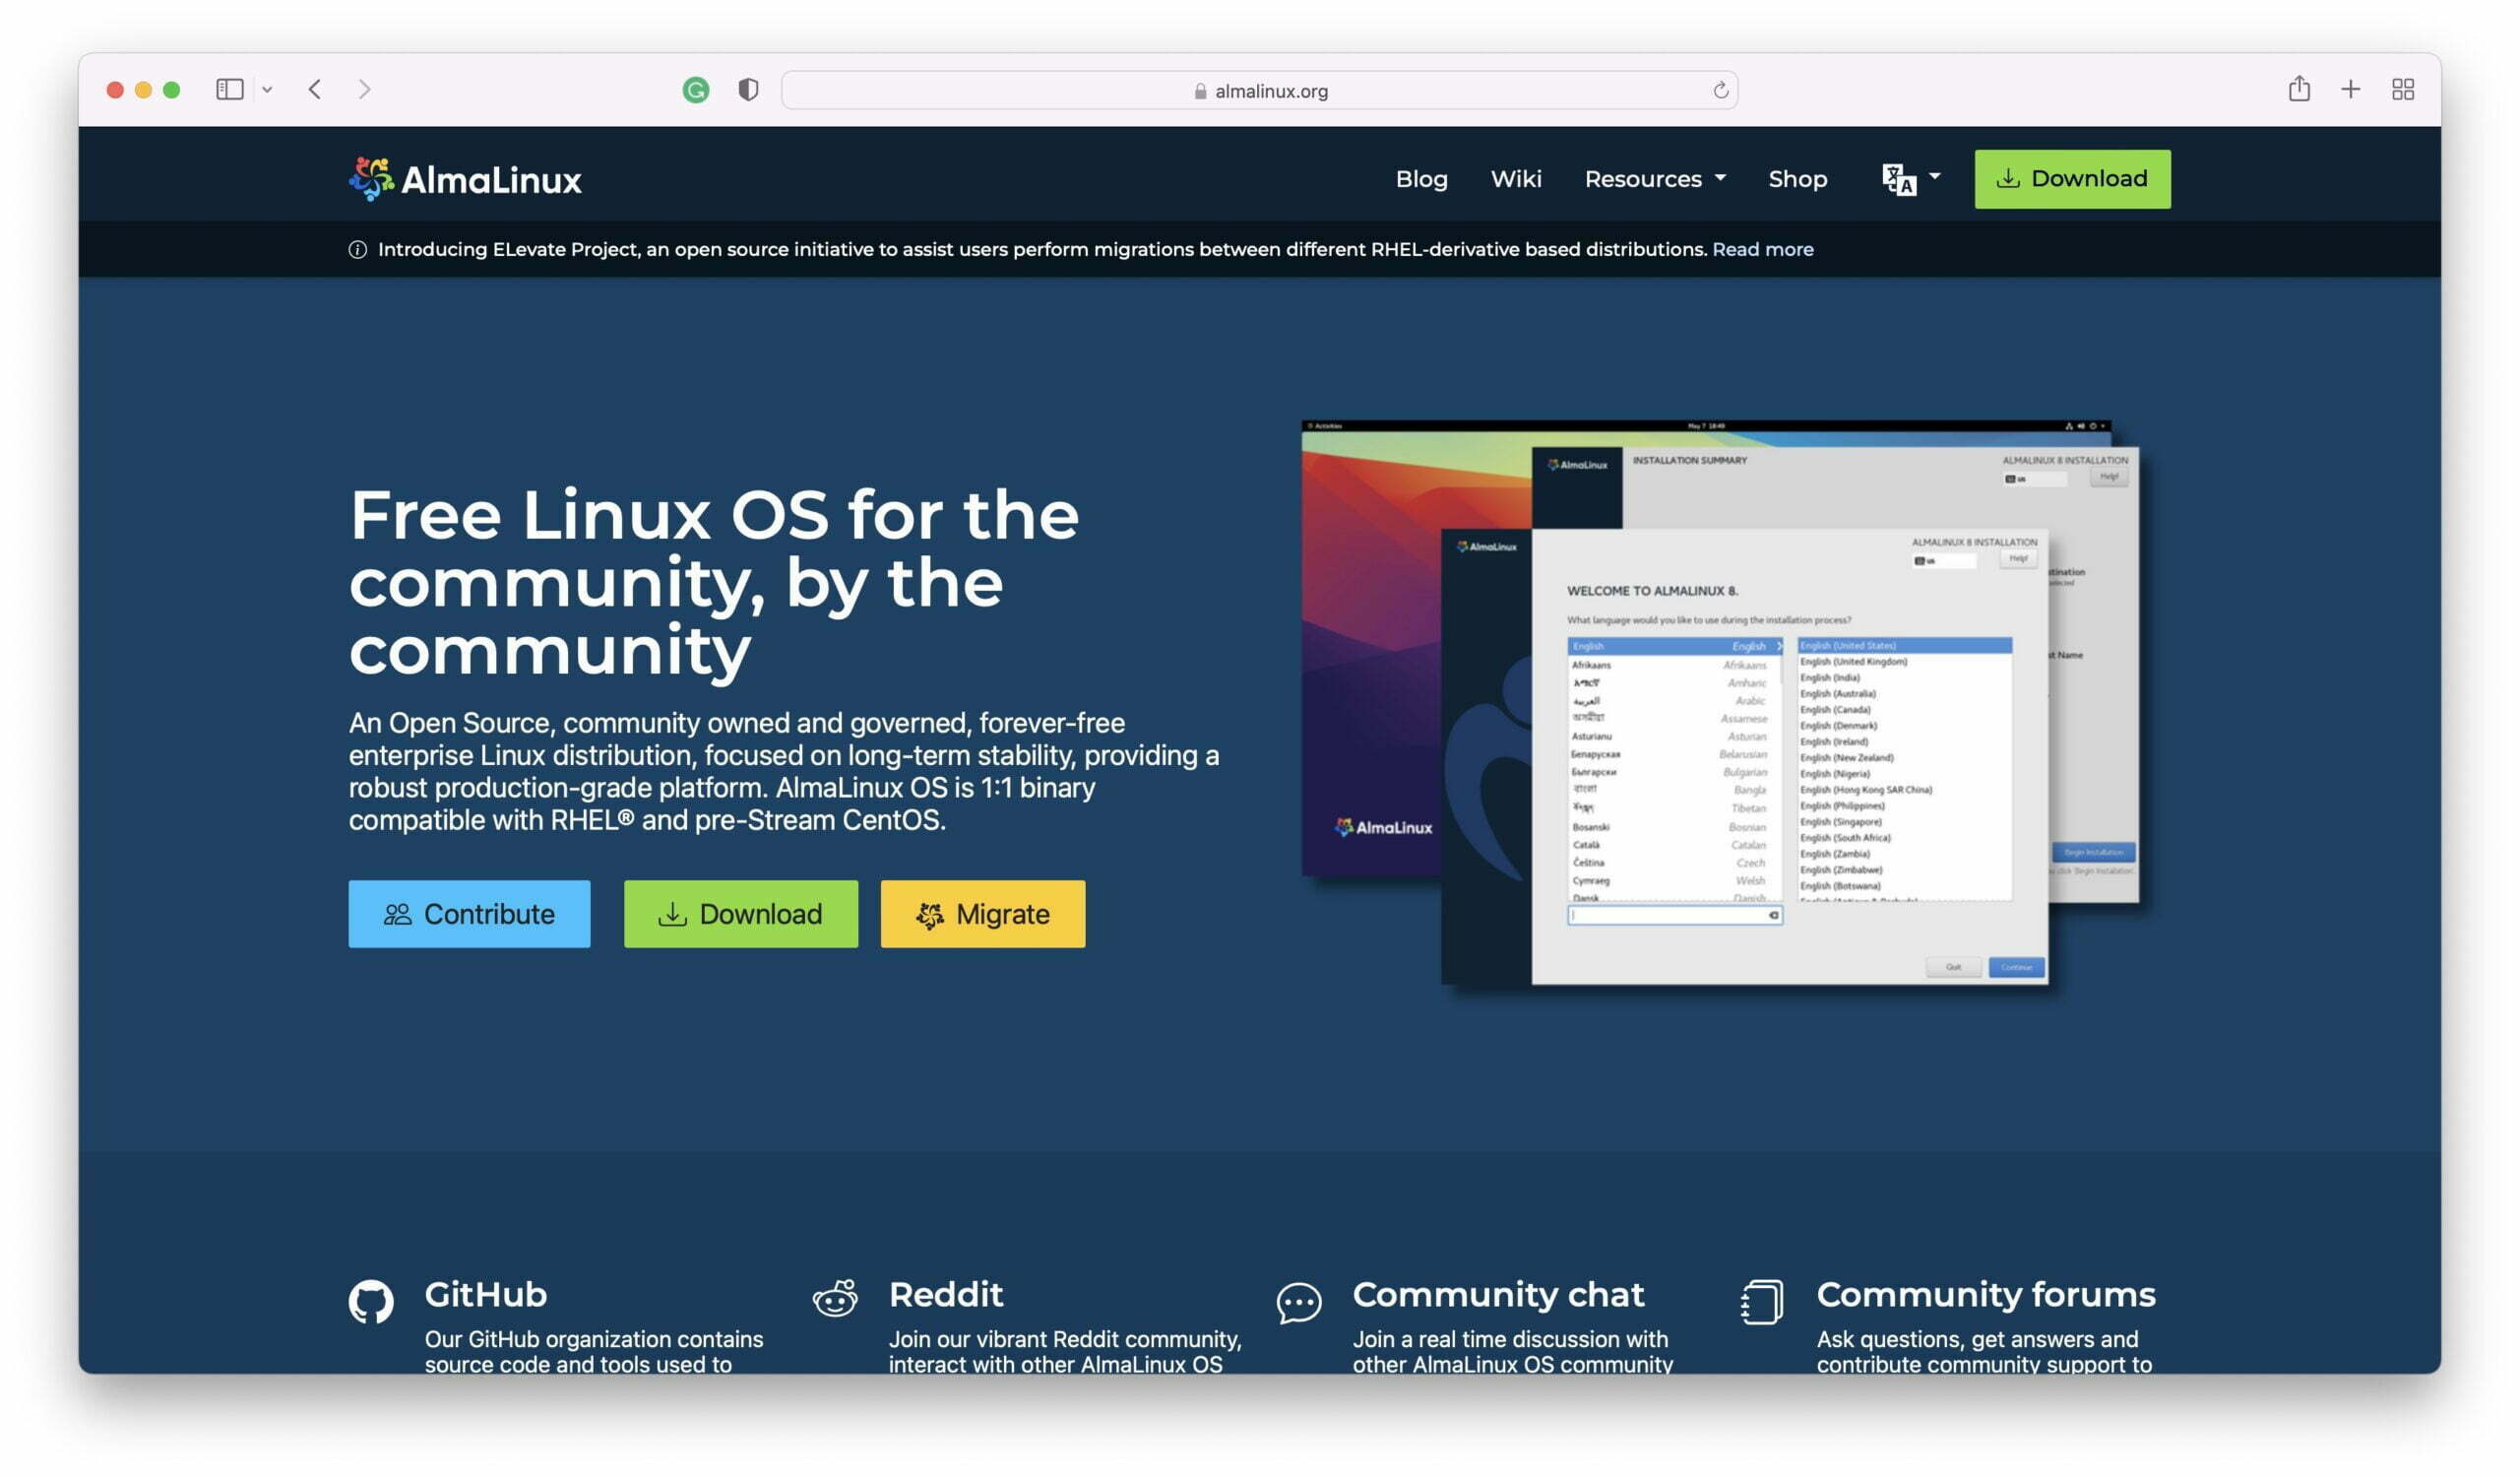Click the GitHub octocat icon
Viewport: 2520px width, 1478px height.
(371, 1302)
